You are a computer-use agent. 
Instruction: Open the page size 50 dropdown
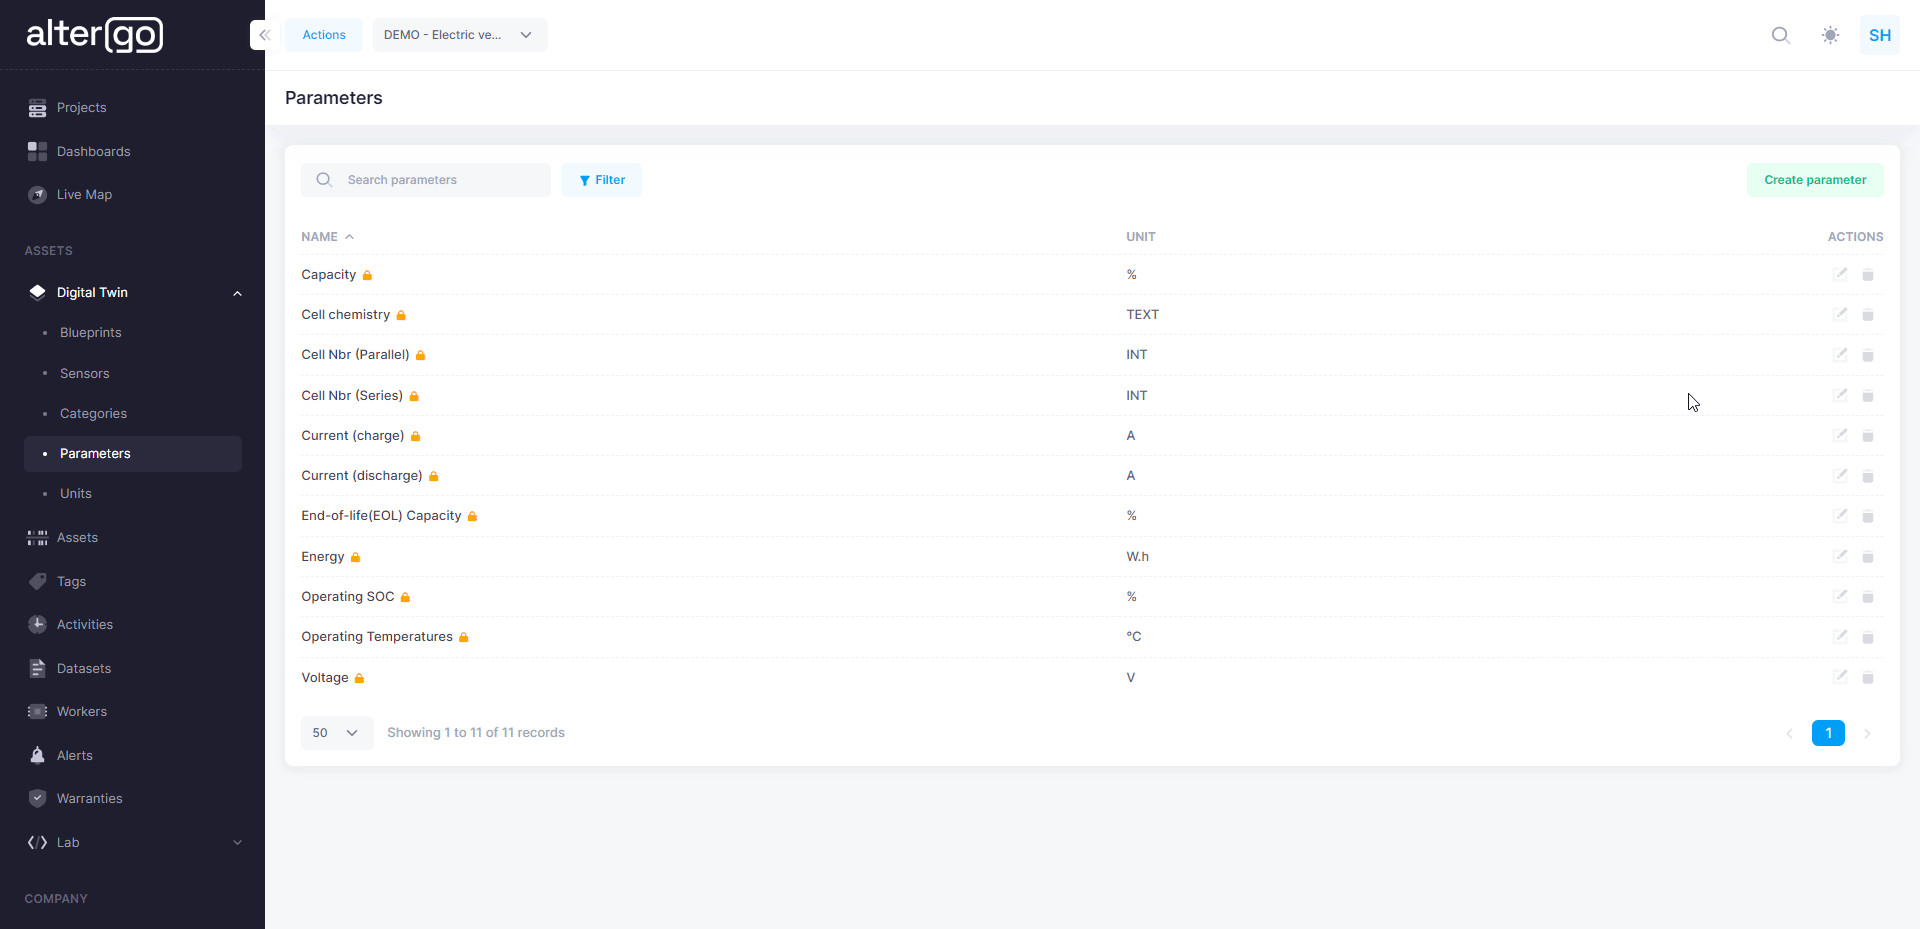(336, 733)
